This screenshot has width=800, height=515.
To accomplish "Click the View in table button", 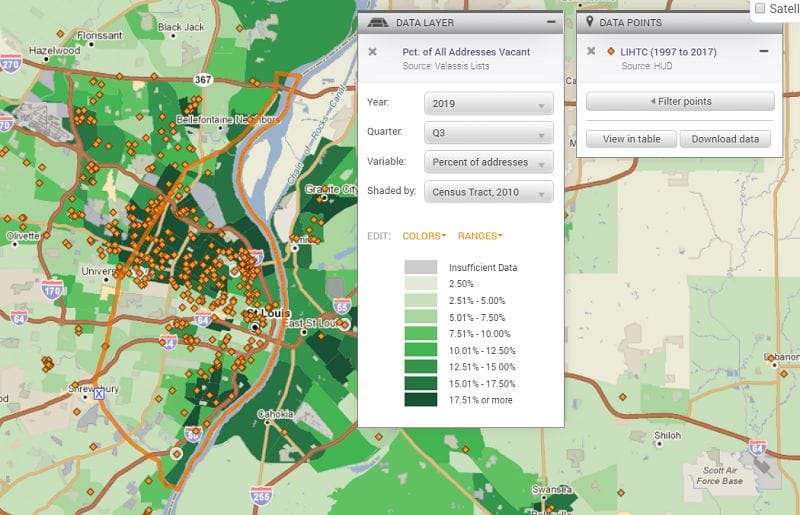I will (631, 139).
